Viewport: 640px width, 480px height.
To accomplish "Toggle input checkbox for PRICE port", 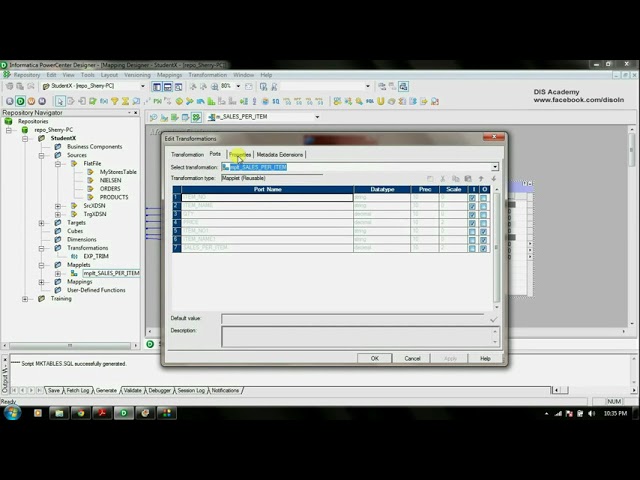I will point(472,223).
